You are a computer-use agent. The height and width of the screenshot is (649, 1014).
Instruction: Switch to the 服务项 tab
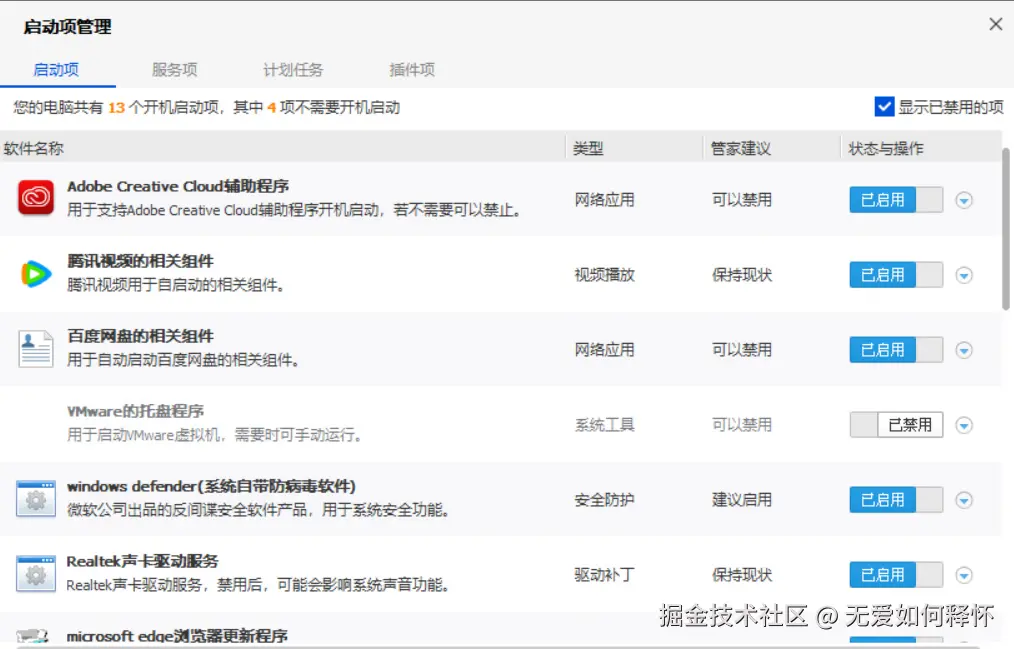pyautogui.click(x=175, y=70)
